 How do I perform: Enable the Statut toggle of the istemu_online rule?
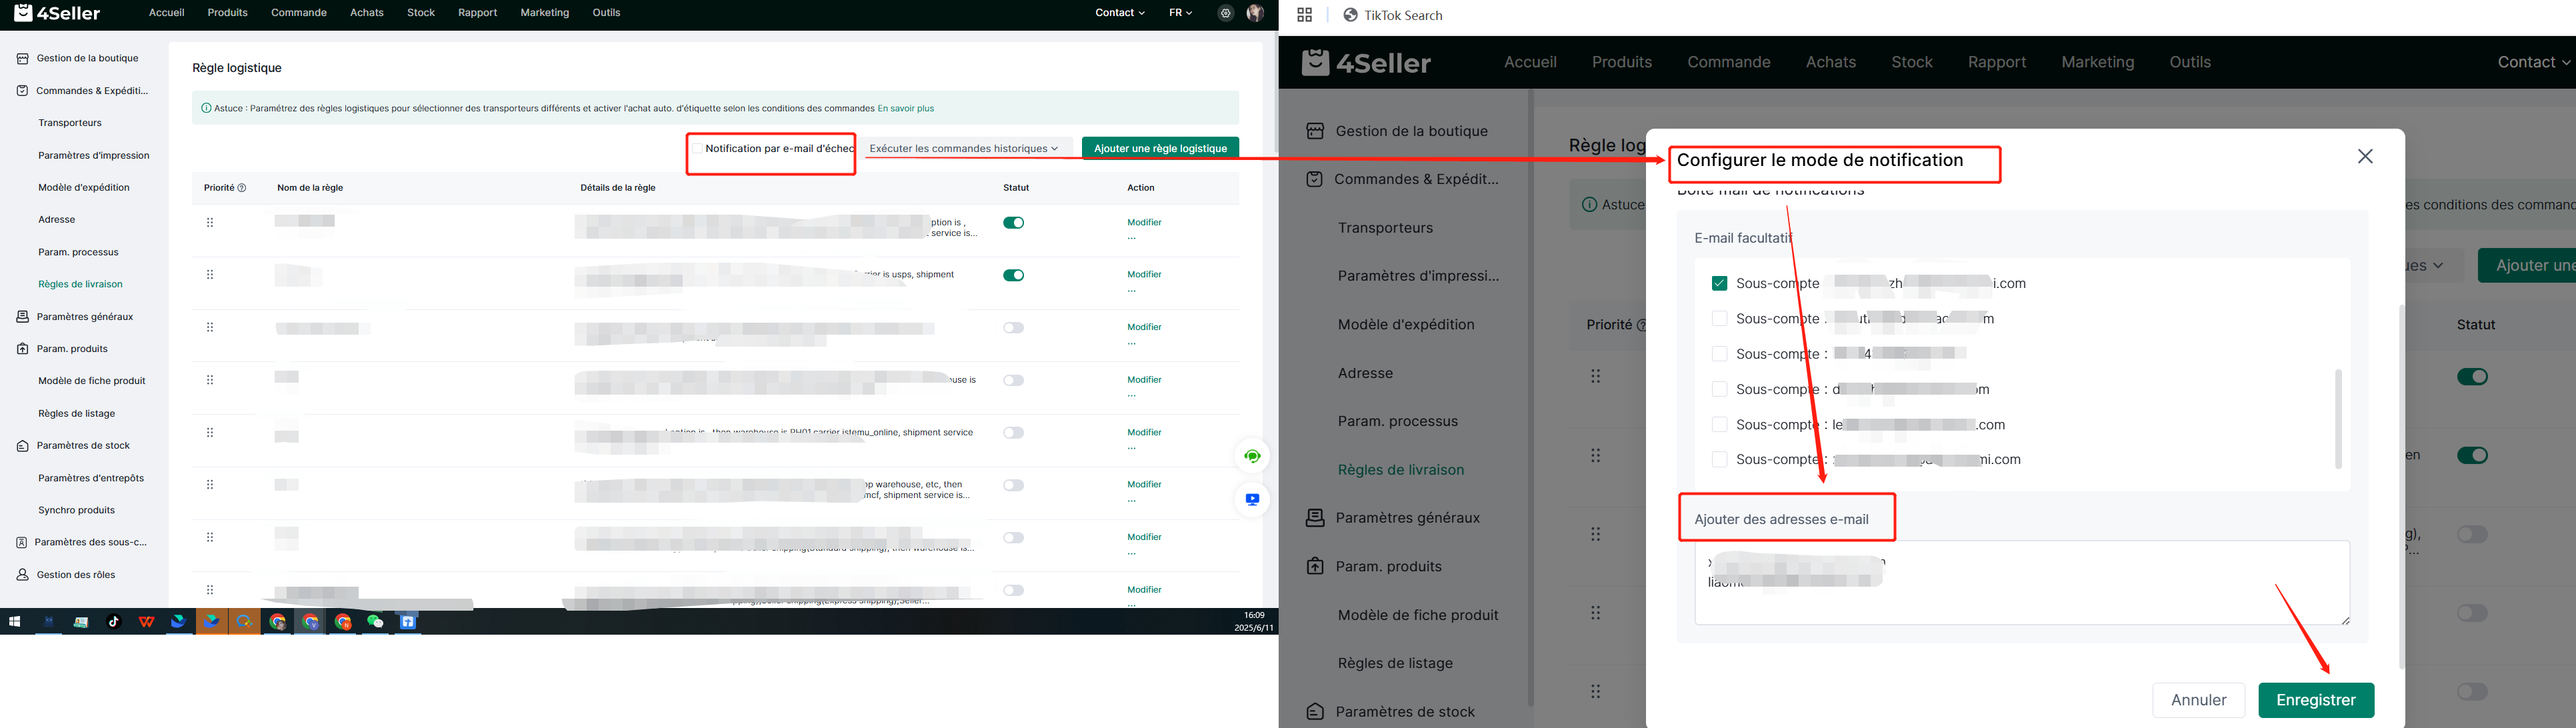click(1014, 433)
